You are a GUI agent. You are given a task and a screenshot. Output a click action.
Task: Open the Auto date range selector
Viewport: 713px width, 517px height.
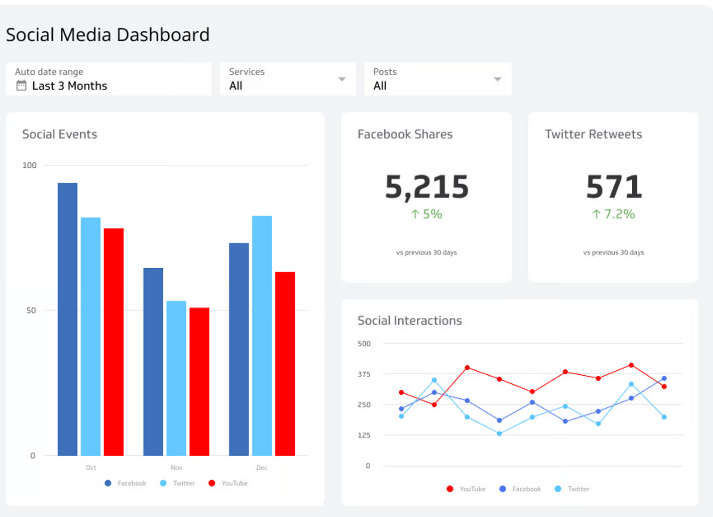[108, 79]
